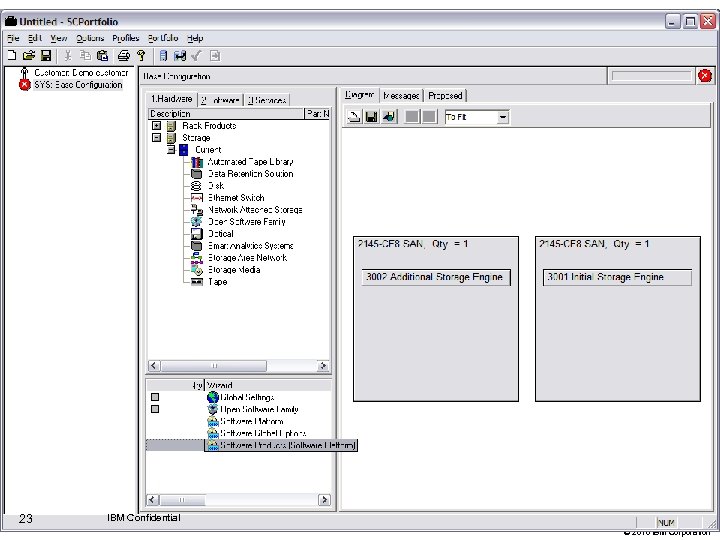Open the Options menu
This screenshot has width=720, height=540.
pos(90,38)
